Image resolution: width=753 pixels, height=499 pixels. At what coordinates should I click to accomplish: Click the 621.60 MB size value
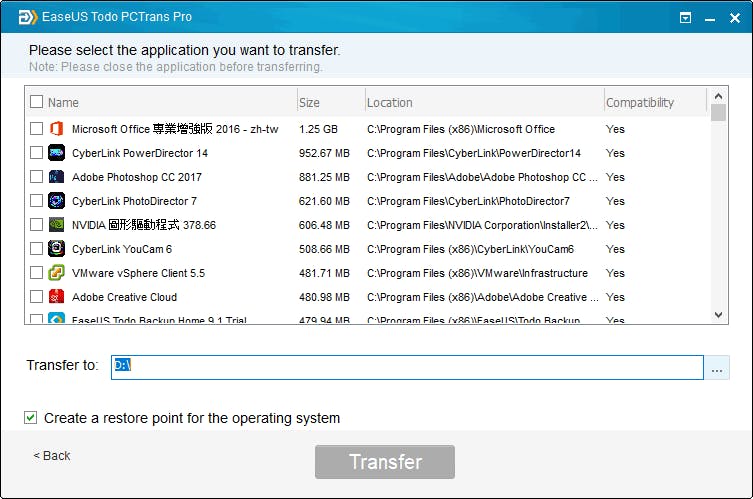(324, 201)
